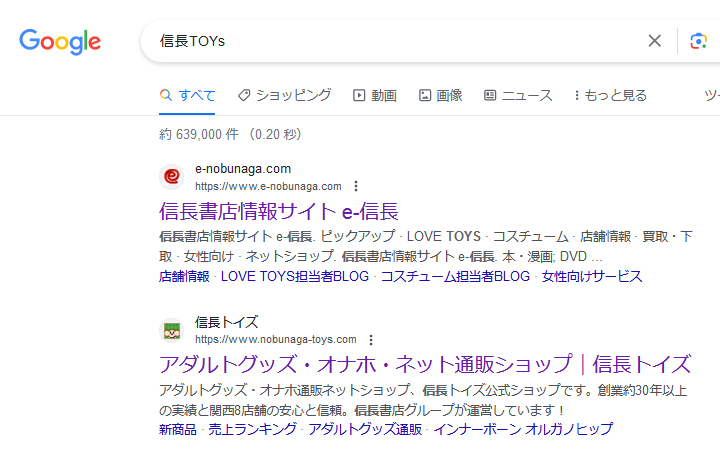This screenshot has width=720, height=455.
Task: Open the インナーボーン オルガノヒップ sitelink
Action: (x=523, y=430)
